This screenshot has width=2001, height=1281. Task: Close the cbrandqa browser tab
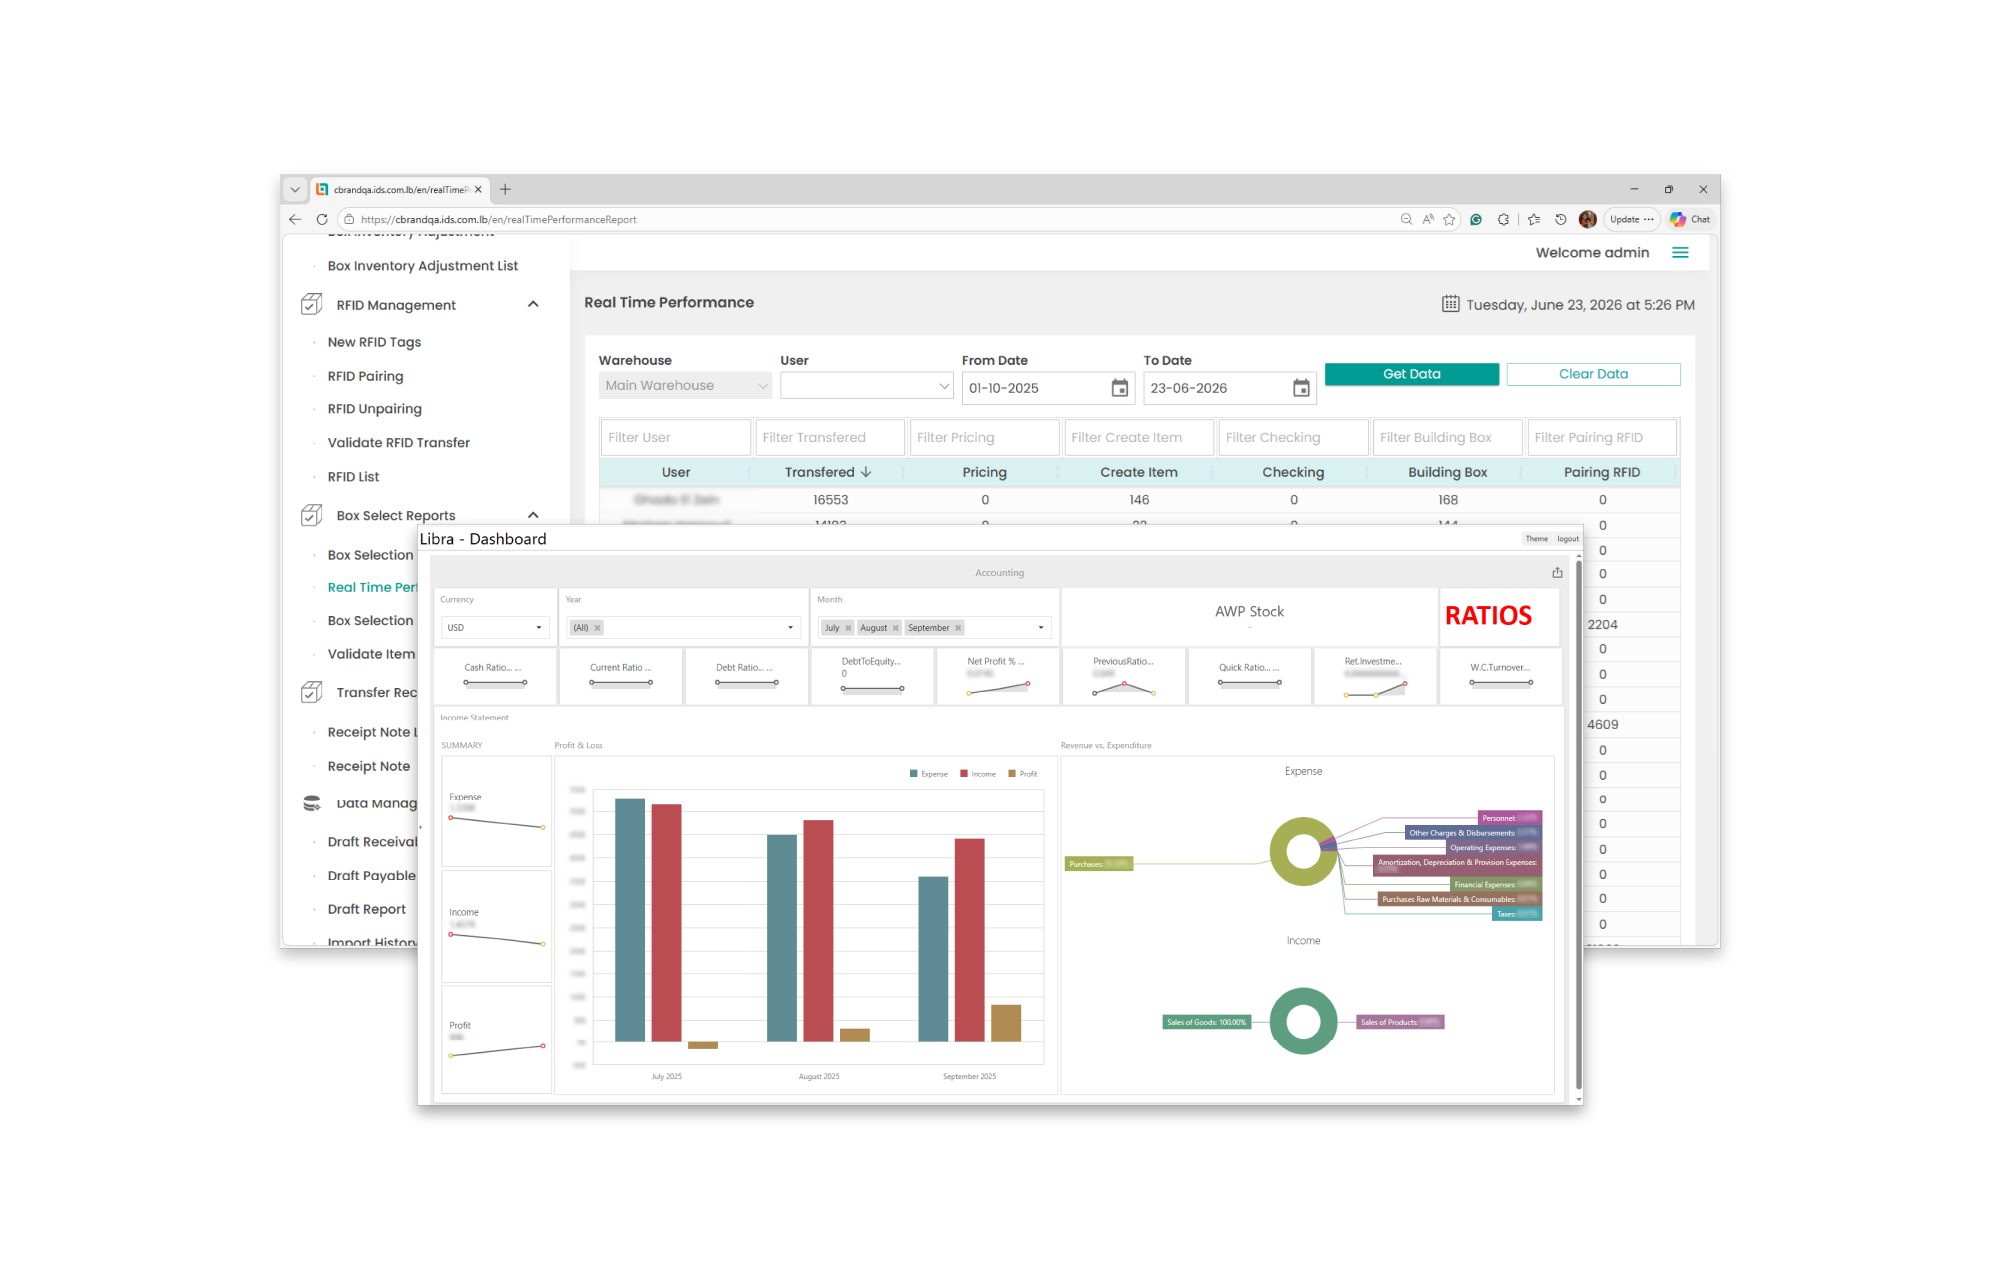coord(478,189)
